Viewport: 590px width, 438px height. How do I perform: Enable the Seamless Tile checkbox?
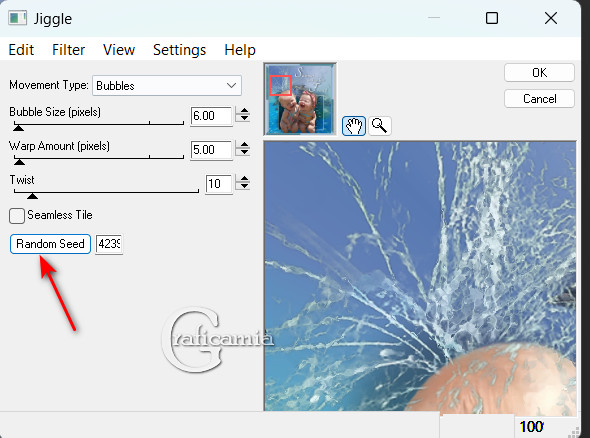click(17, 216)
